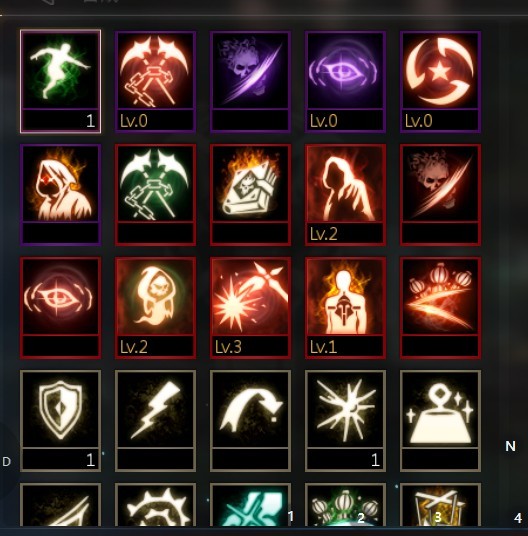Select the purple eye skill at Lv.0
The image size is (528, 536).
pyautogui.click(x=346, y=81)
